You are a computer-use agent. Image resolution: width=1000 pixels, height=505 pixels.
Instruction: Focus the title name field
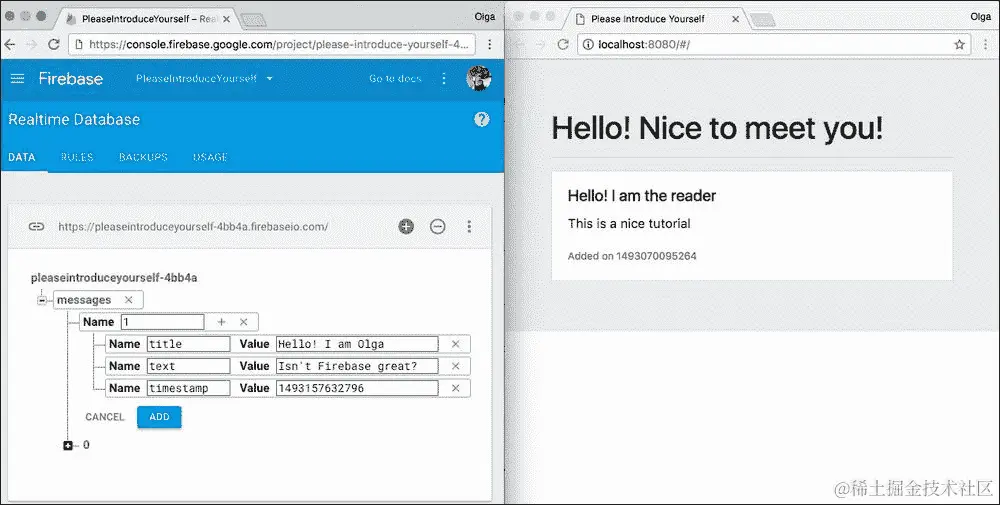[x=188, y=344]
